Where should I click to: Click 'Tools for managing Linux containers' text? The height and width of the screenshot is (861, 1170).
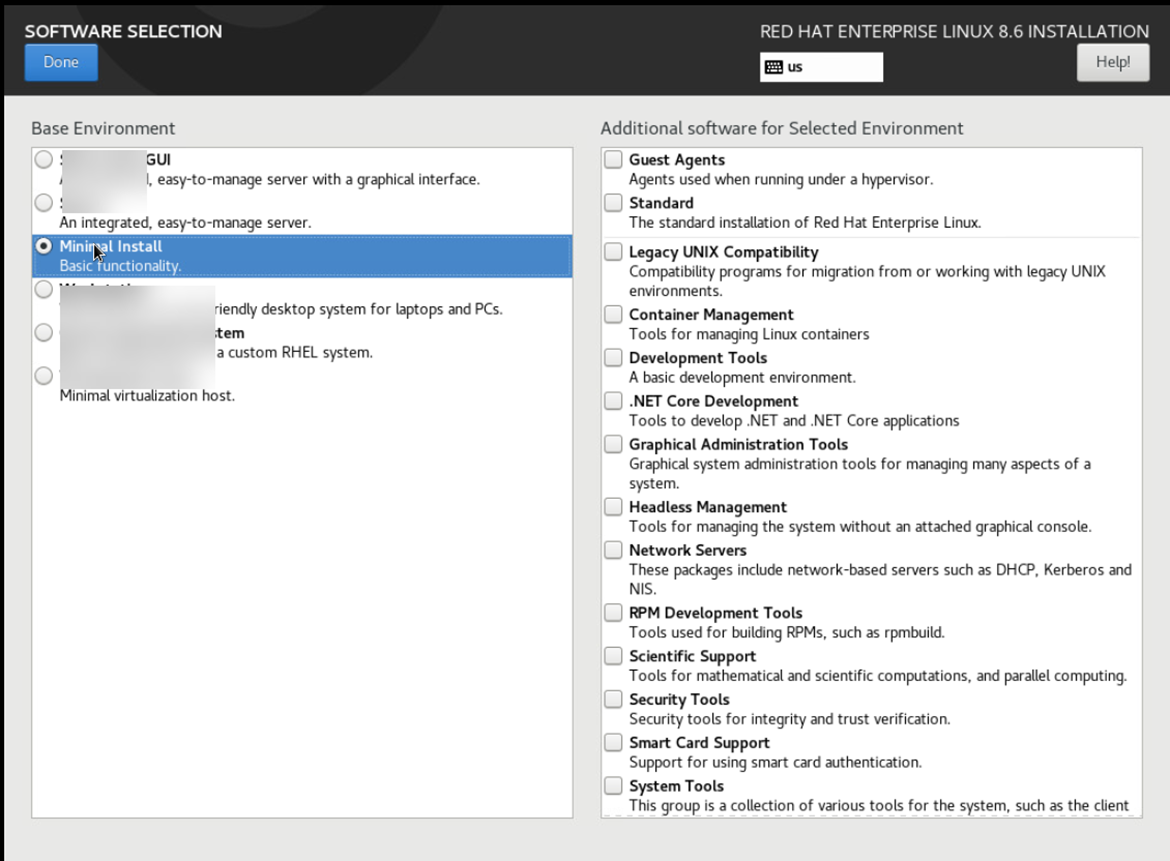coord(749,334)
